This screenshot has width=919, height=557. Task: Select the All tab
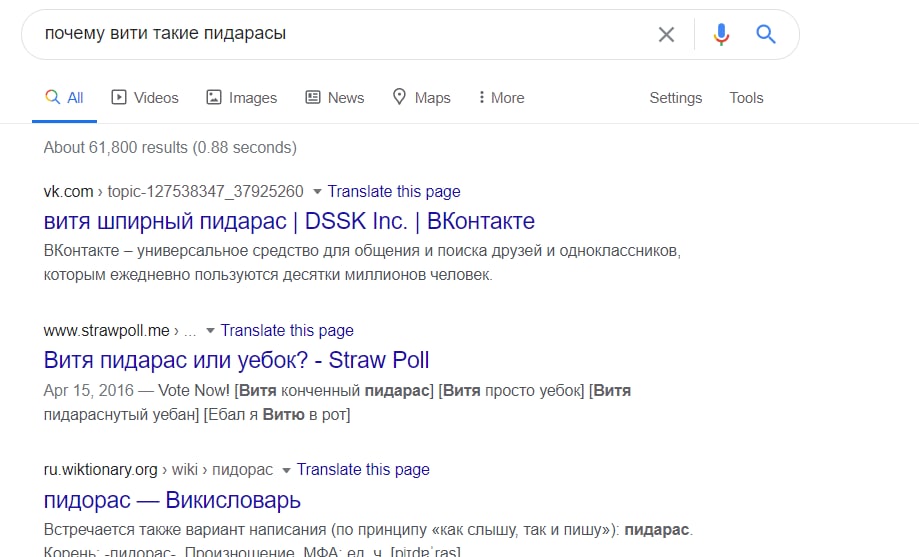coord(64,98)
